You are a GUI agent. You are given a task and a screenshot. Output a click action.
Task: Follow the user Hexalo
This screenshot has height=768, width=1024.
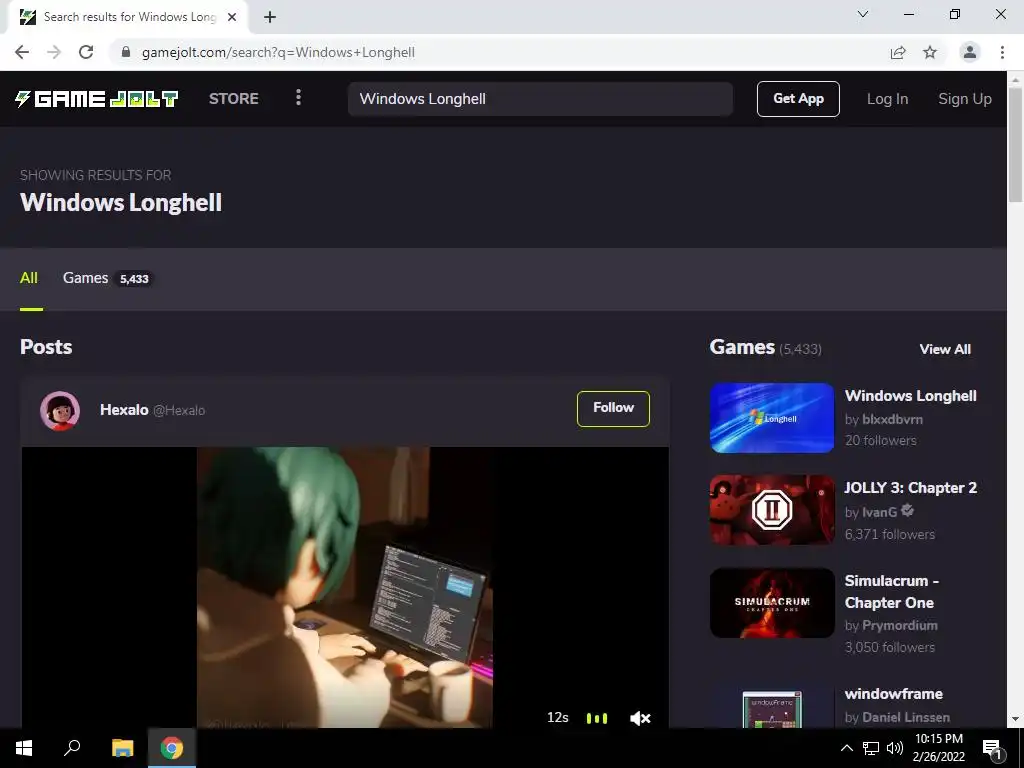613,408
